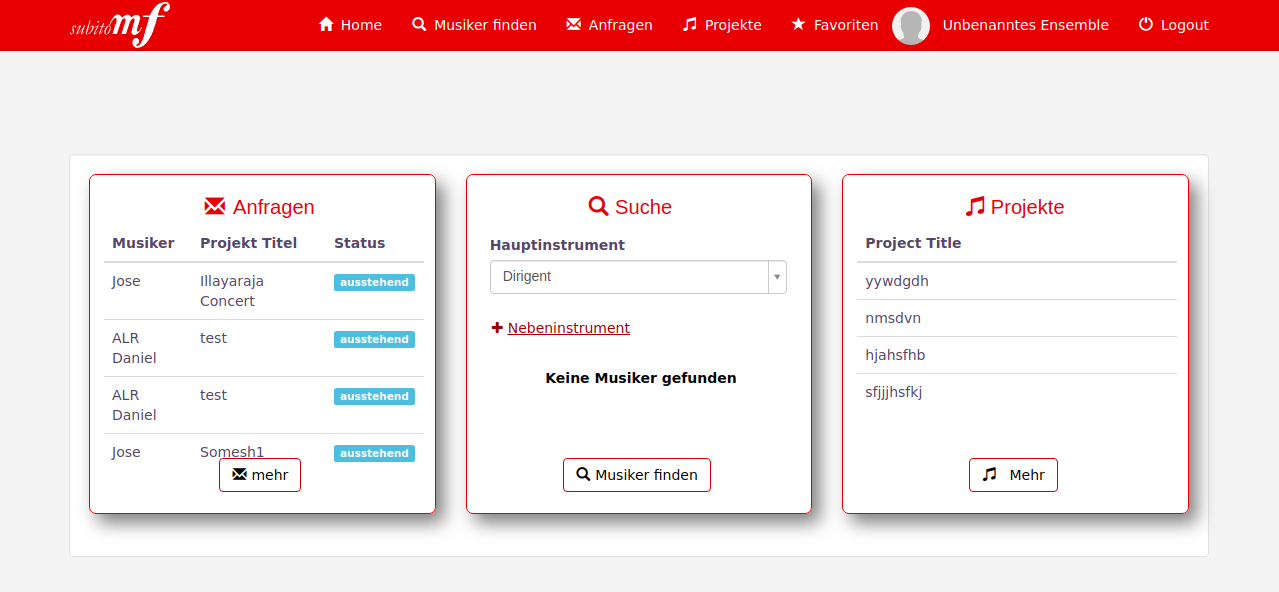
Task: Click the music note icon beside Projekte in navbar
Action: pyautogui.click(x=689, y=24)
